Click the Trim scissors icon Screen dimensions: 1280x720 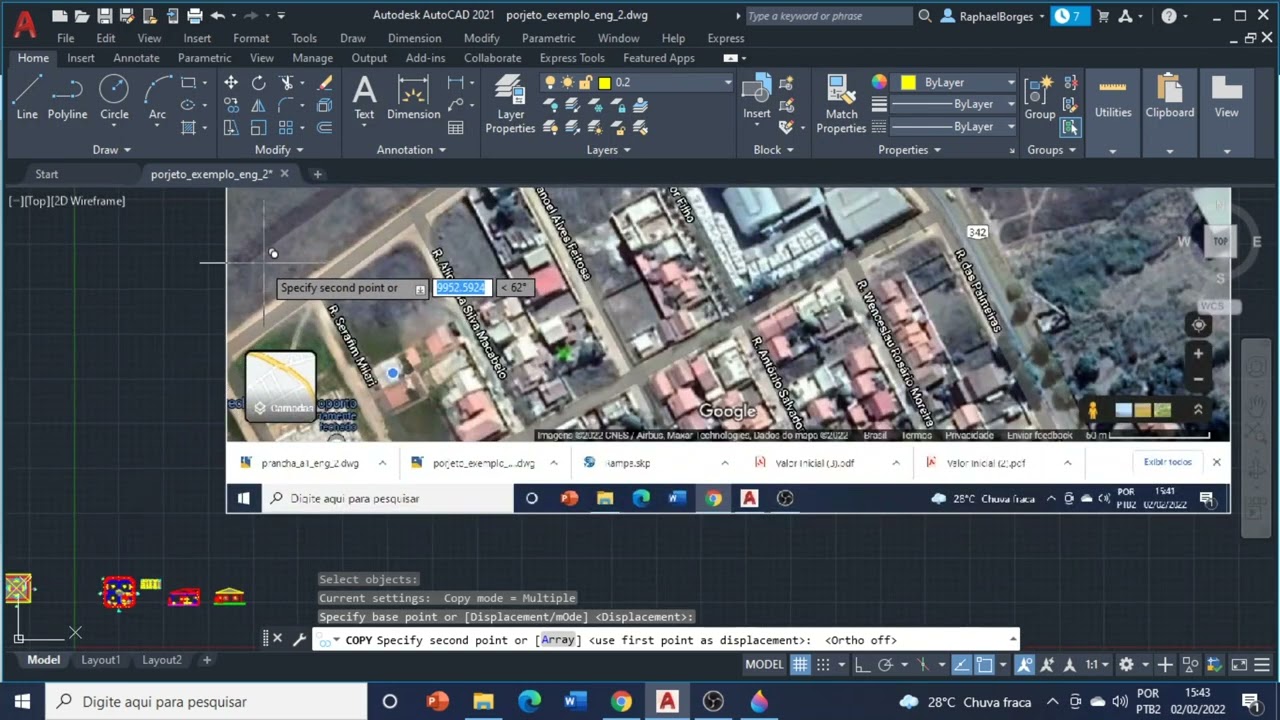pos(287,83)
